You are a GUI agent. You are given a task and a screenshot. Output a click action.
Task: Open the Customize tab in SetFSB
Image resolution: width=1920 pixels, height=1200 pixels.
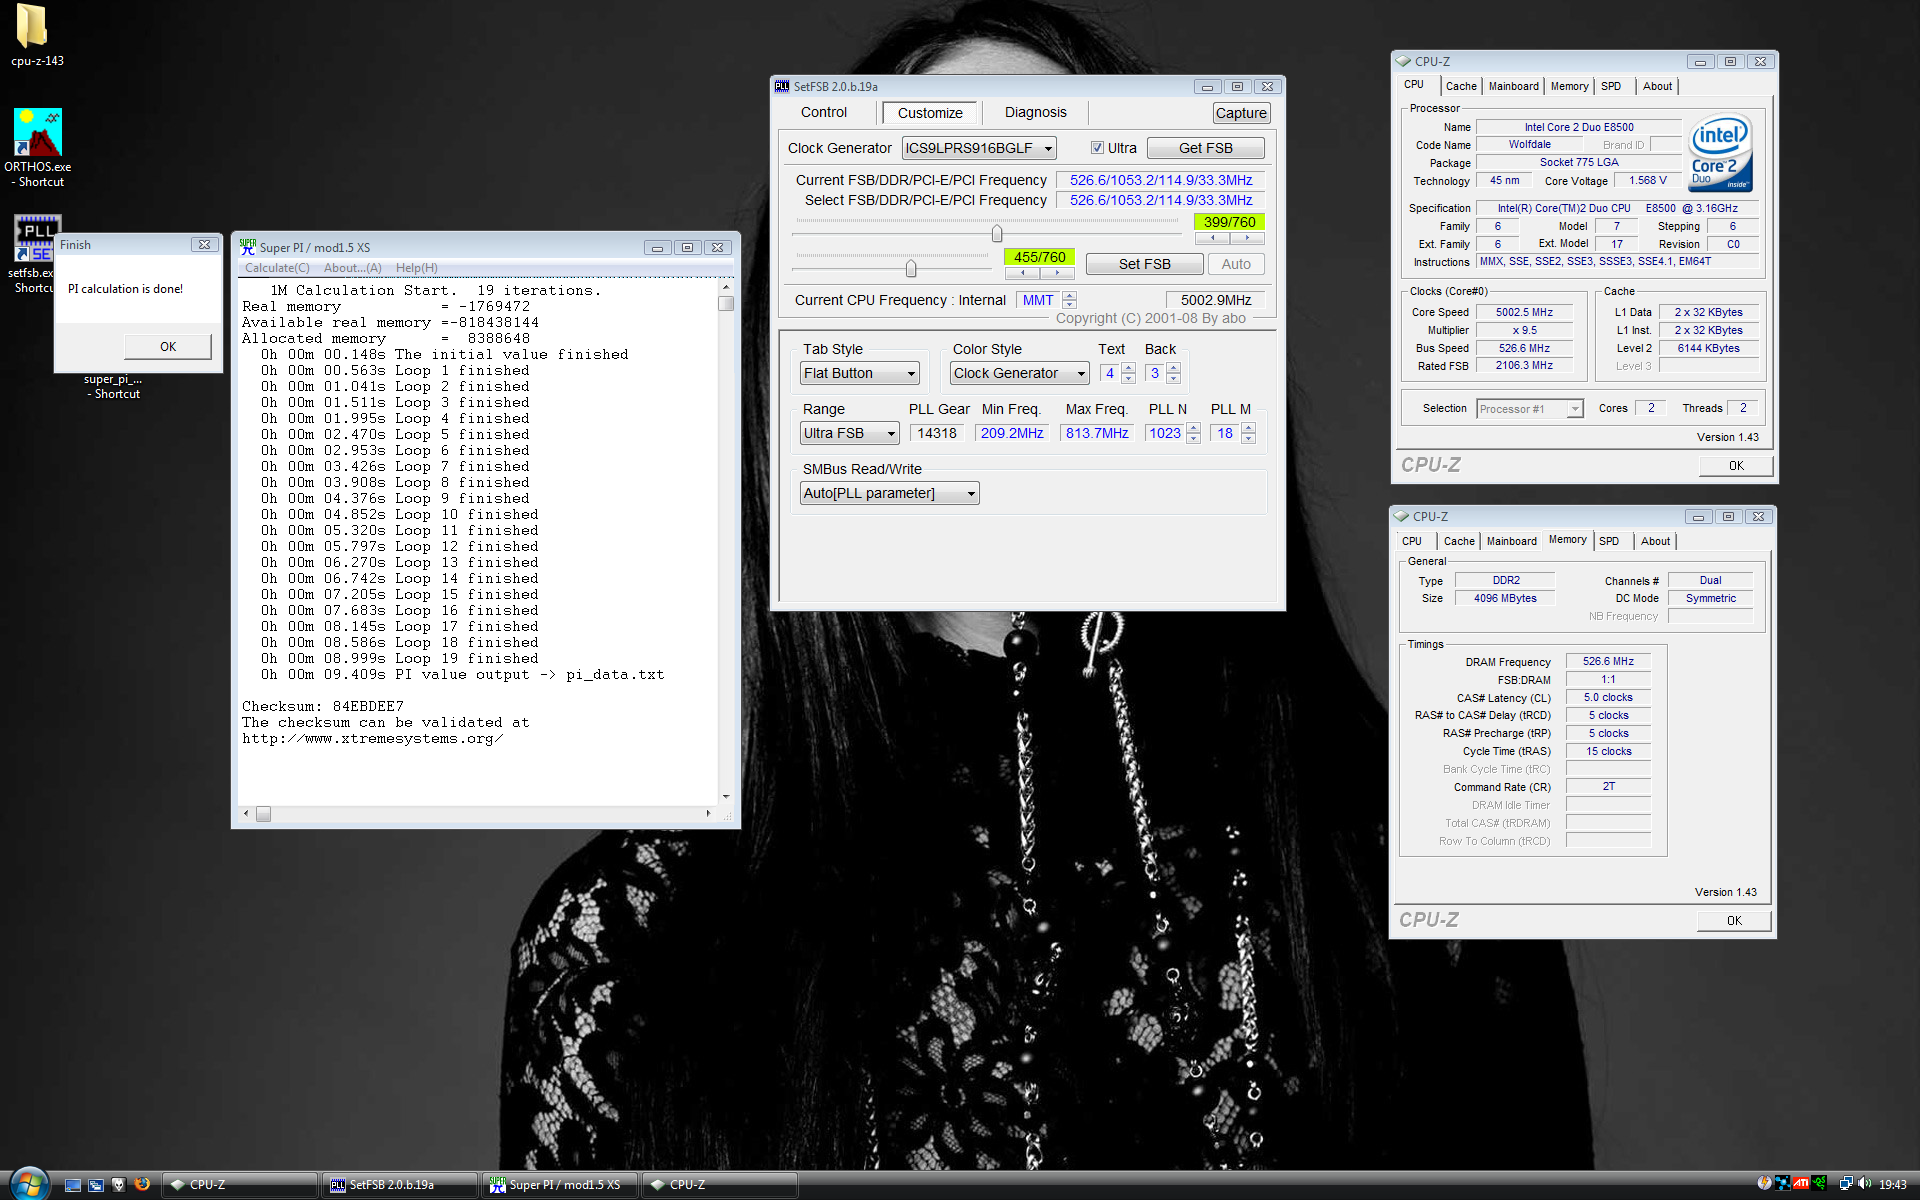[x=930, y=113]
